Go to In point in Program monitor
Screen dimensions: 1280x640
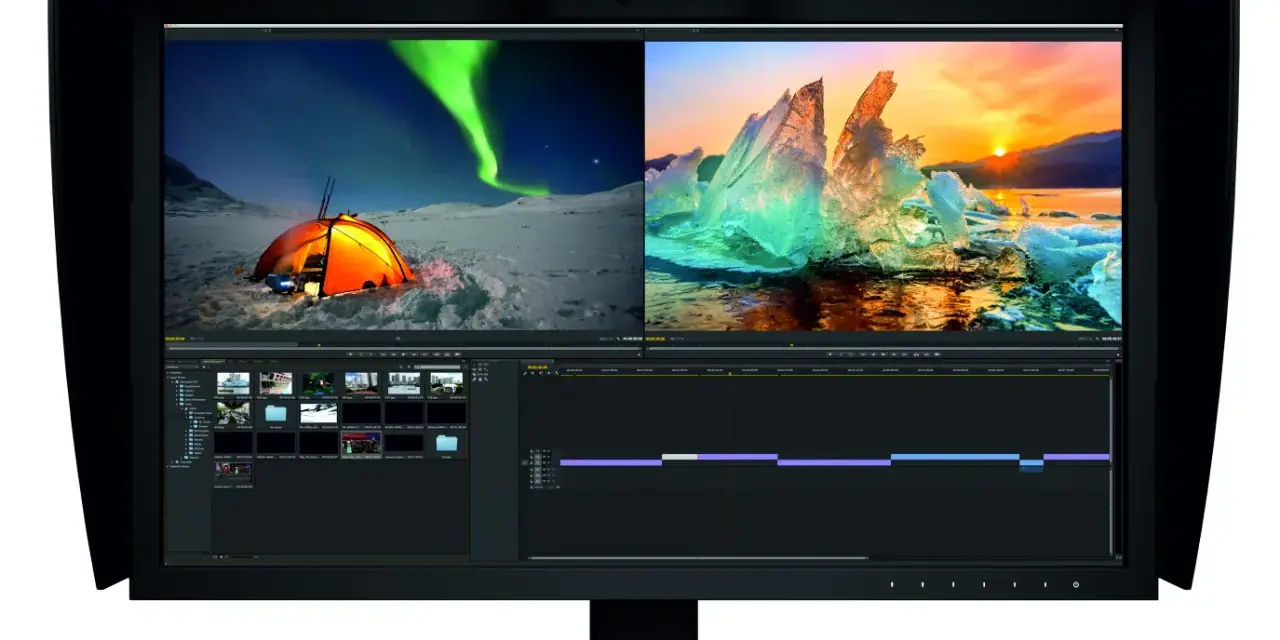863,354
